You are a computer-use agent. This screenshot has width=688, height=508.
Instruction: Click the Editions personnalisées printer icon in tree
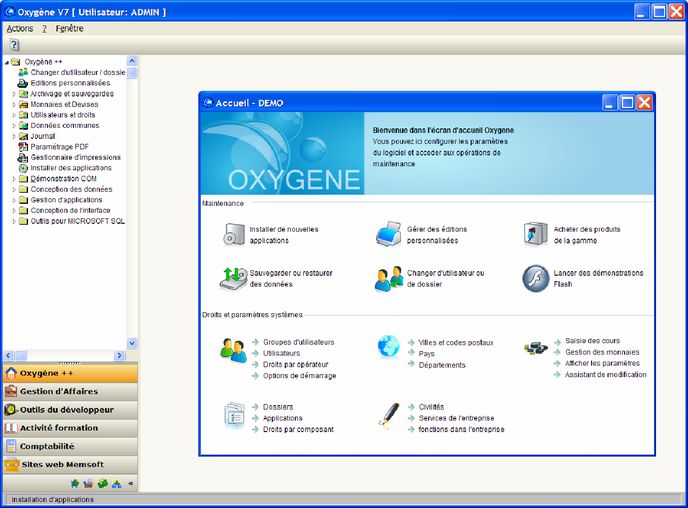(x=23, y=83)
